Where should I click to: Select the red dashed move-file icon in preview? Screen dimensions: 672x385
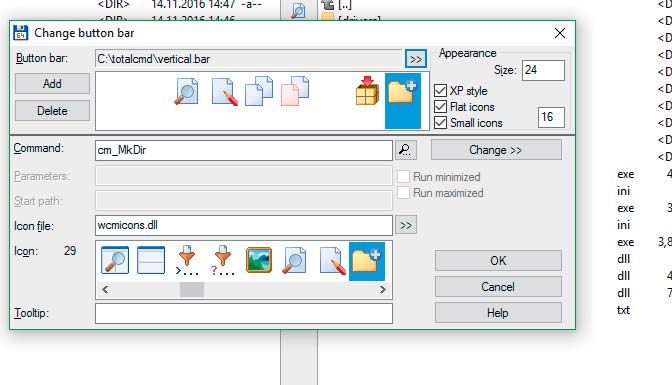(295, 91)
